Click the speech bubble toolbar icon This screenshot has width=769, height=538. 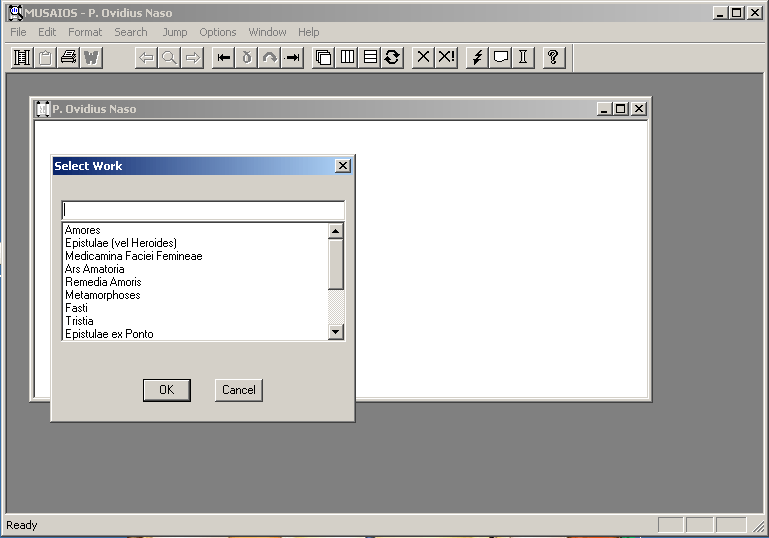tap(500, 57)
